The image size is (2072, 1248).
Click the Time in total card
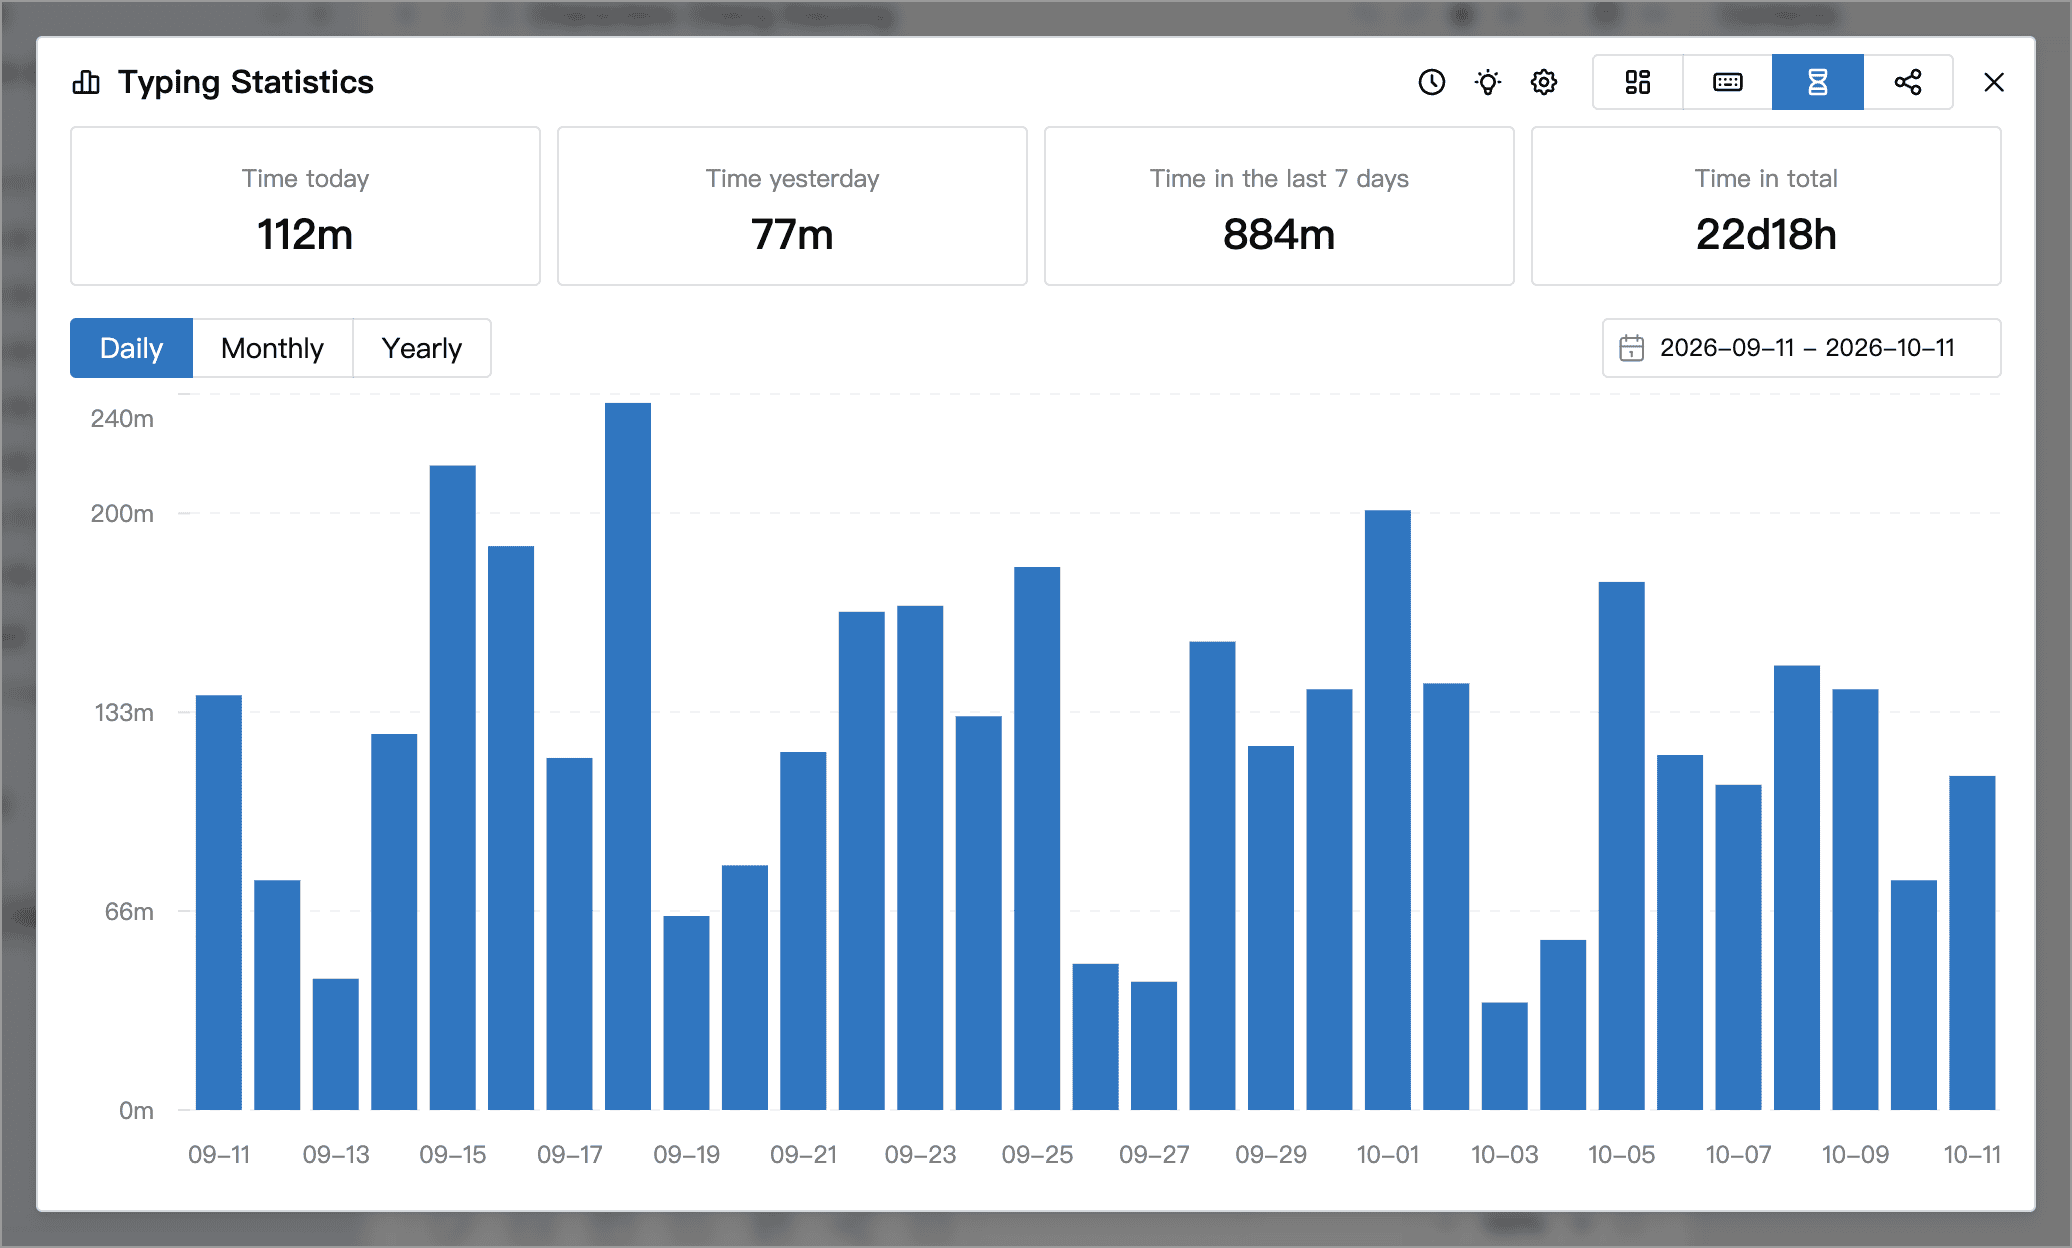(x=1766, y=206)
